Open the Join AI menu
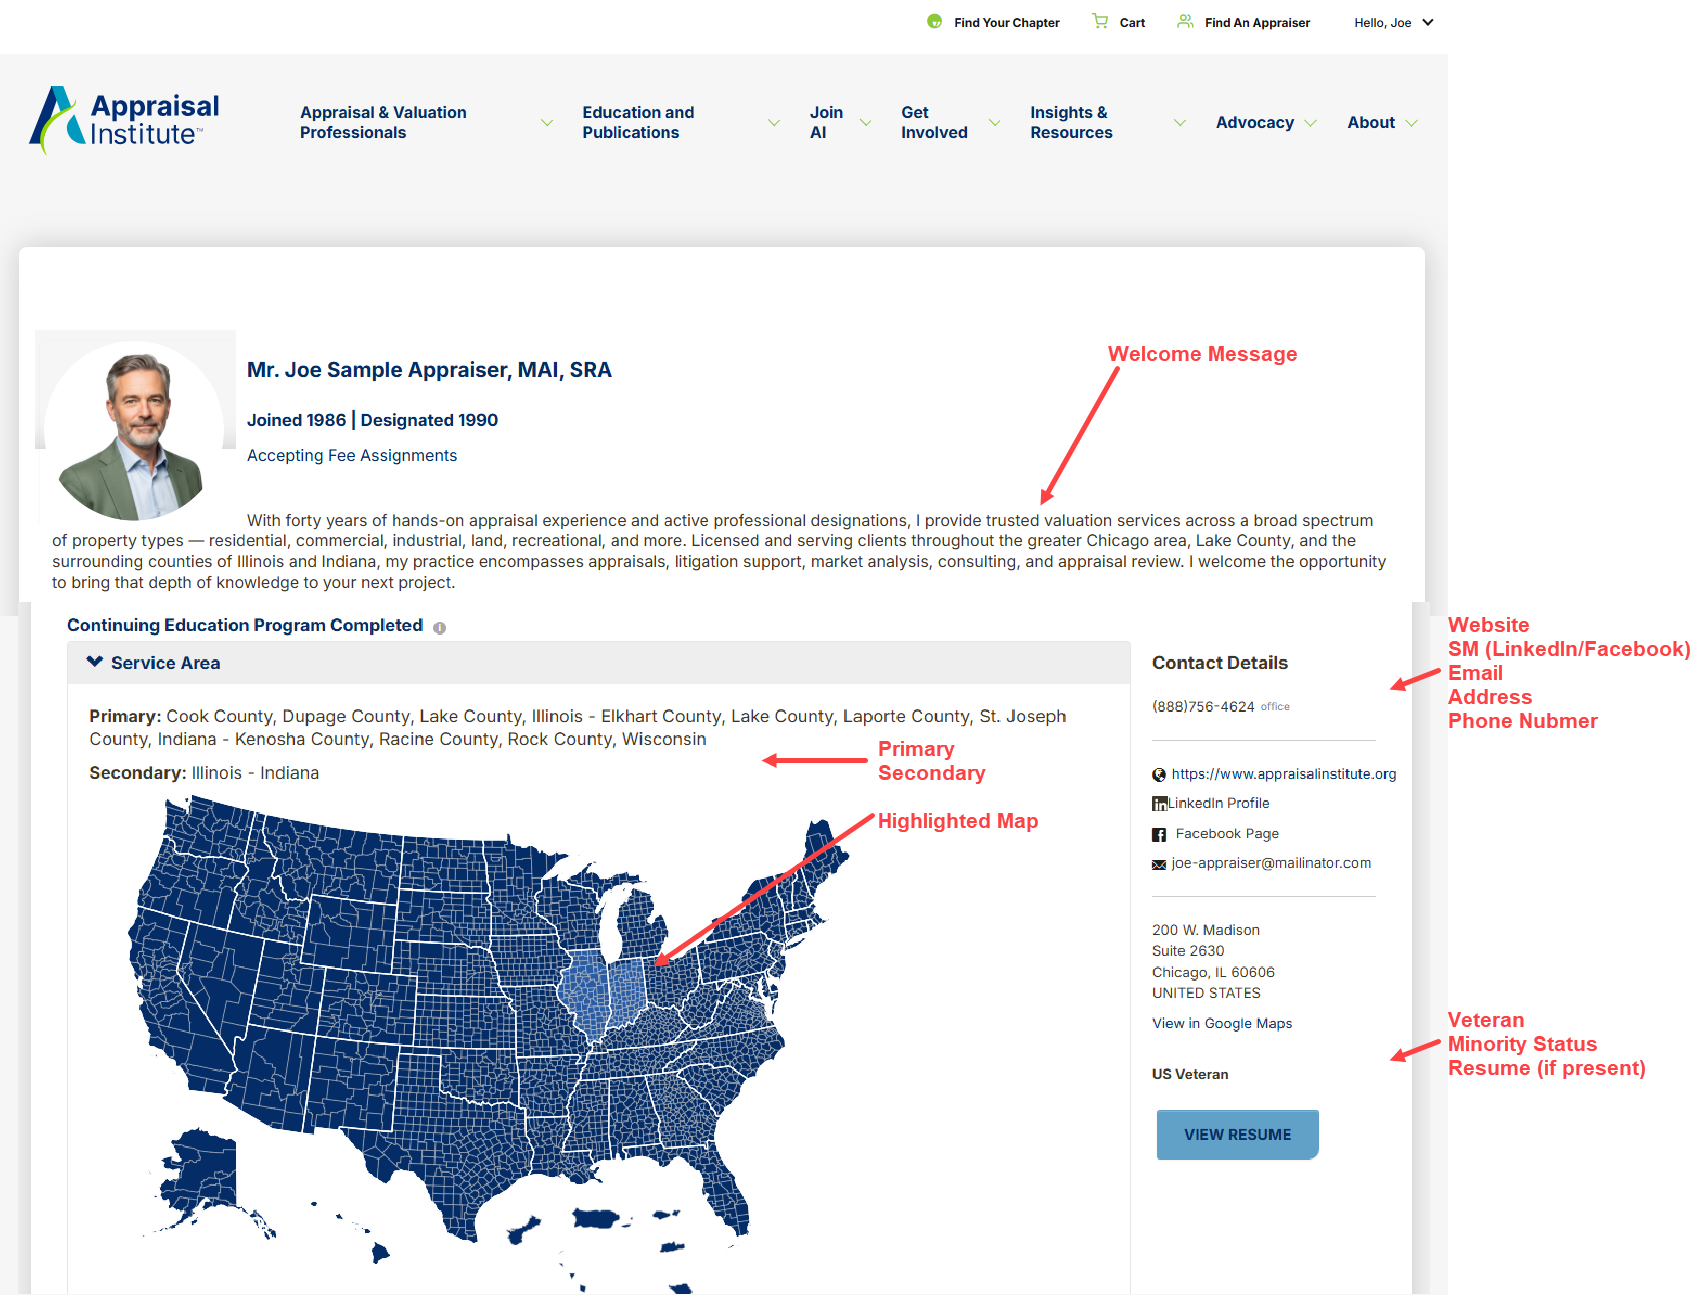Viewport: 1707px width, 1295px height. click(840, 123)
